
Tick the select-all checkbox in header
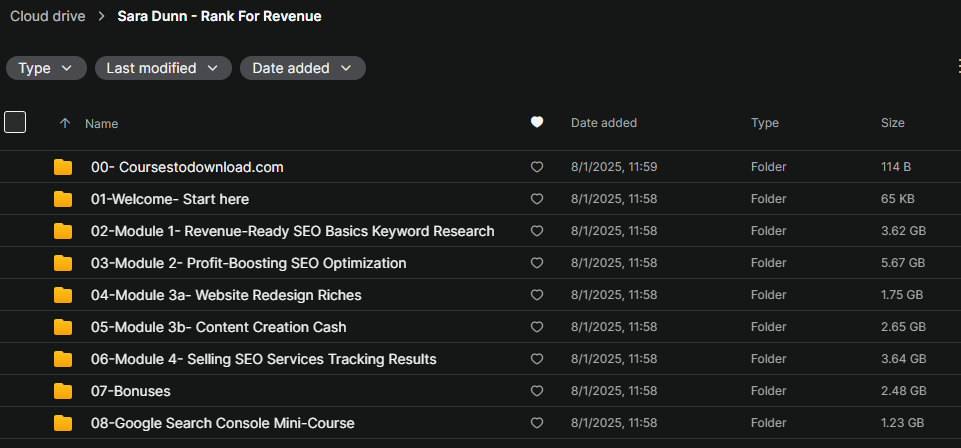15,122
